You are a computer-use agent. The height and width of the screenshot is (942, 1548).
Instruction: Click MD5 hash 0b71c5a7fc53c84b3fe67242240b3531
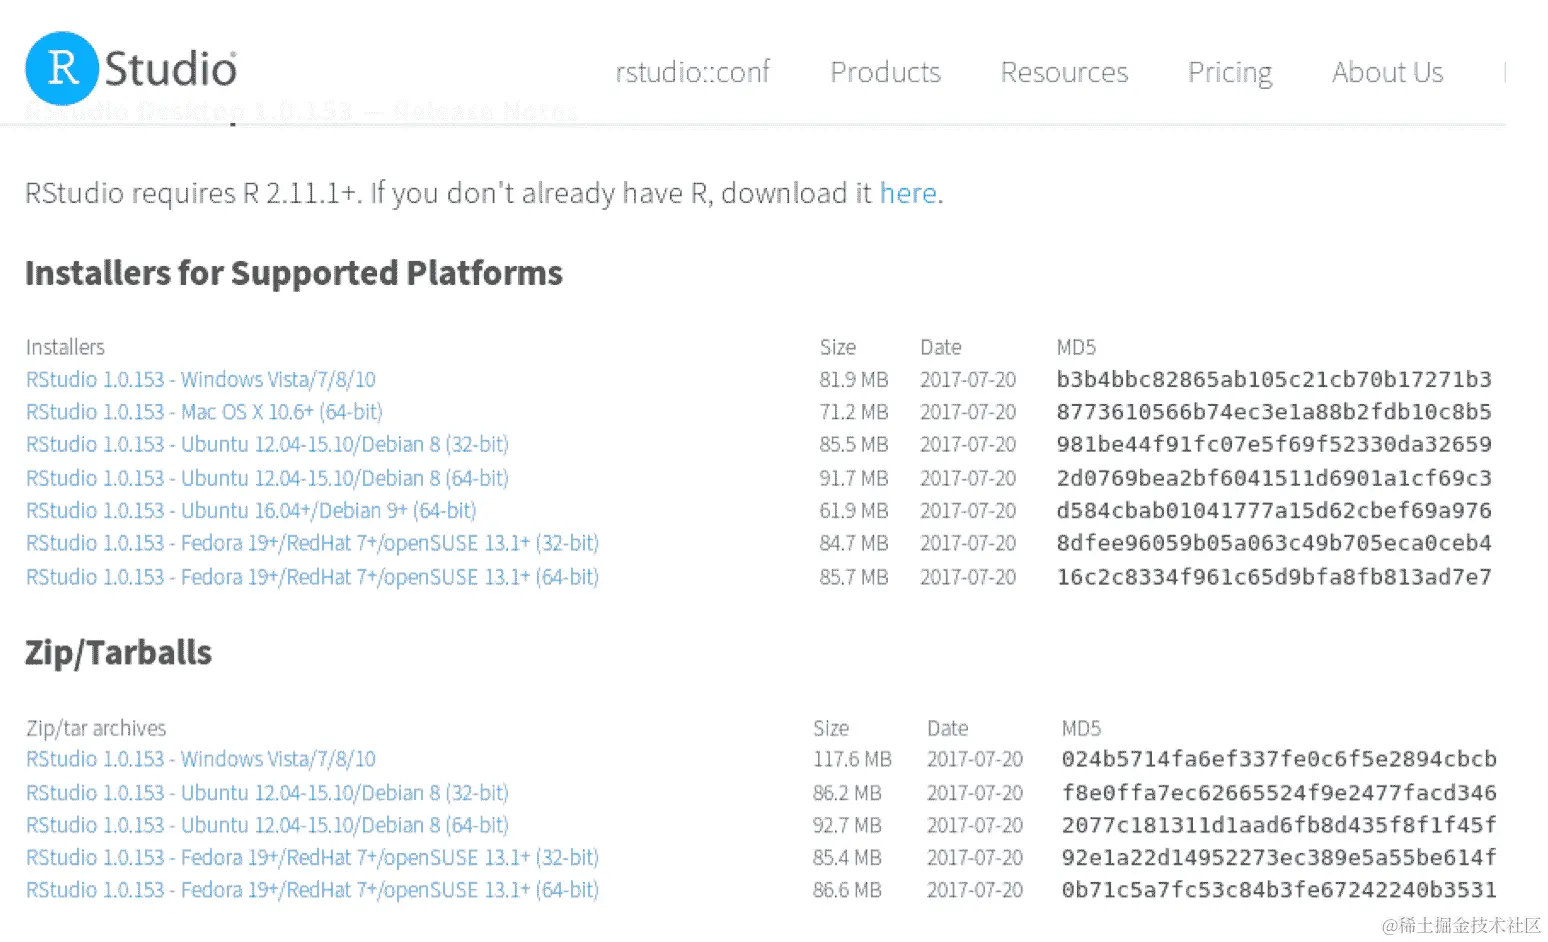(x=1279, y=890)
